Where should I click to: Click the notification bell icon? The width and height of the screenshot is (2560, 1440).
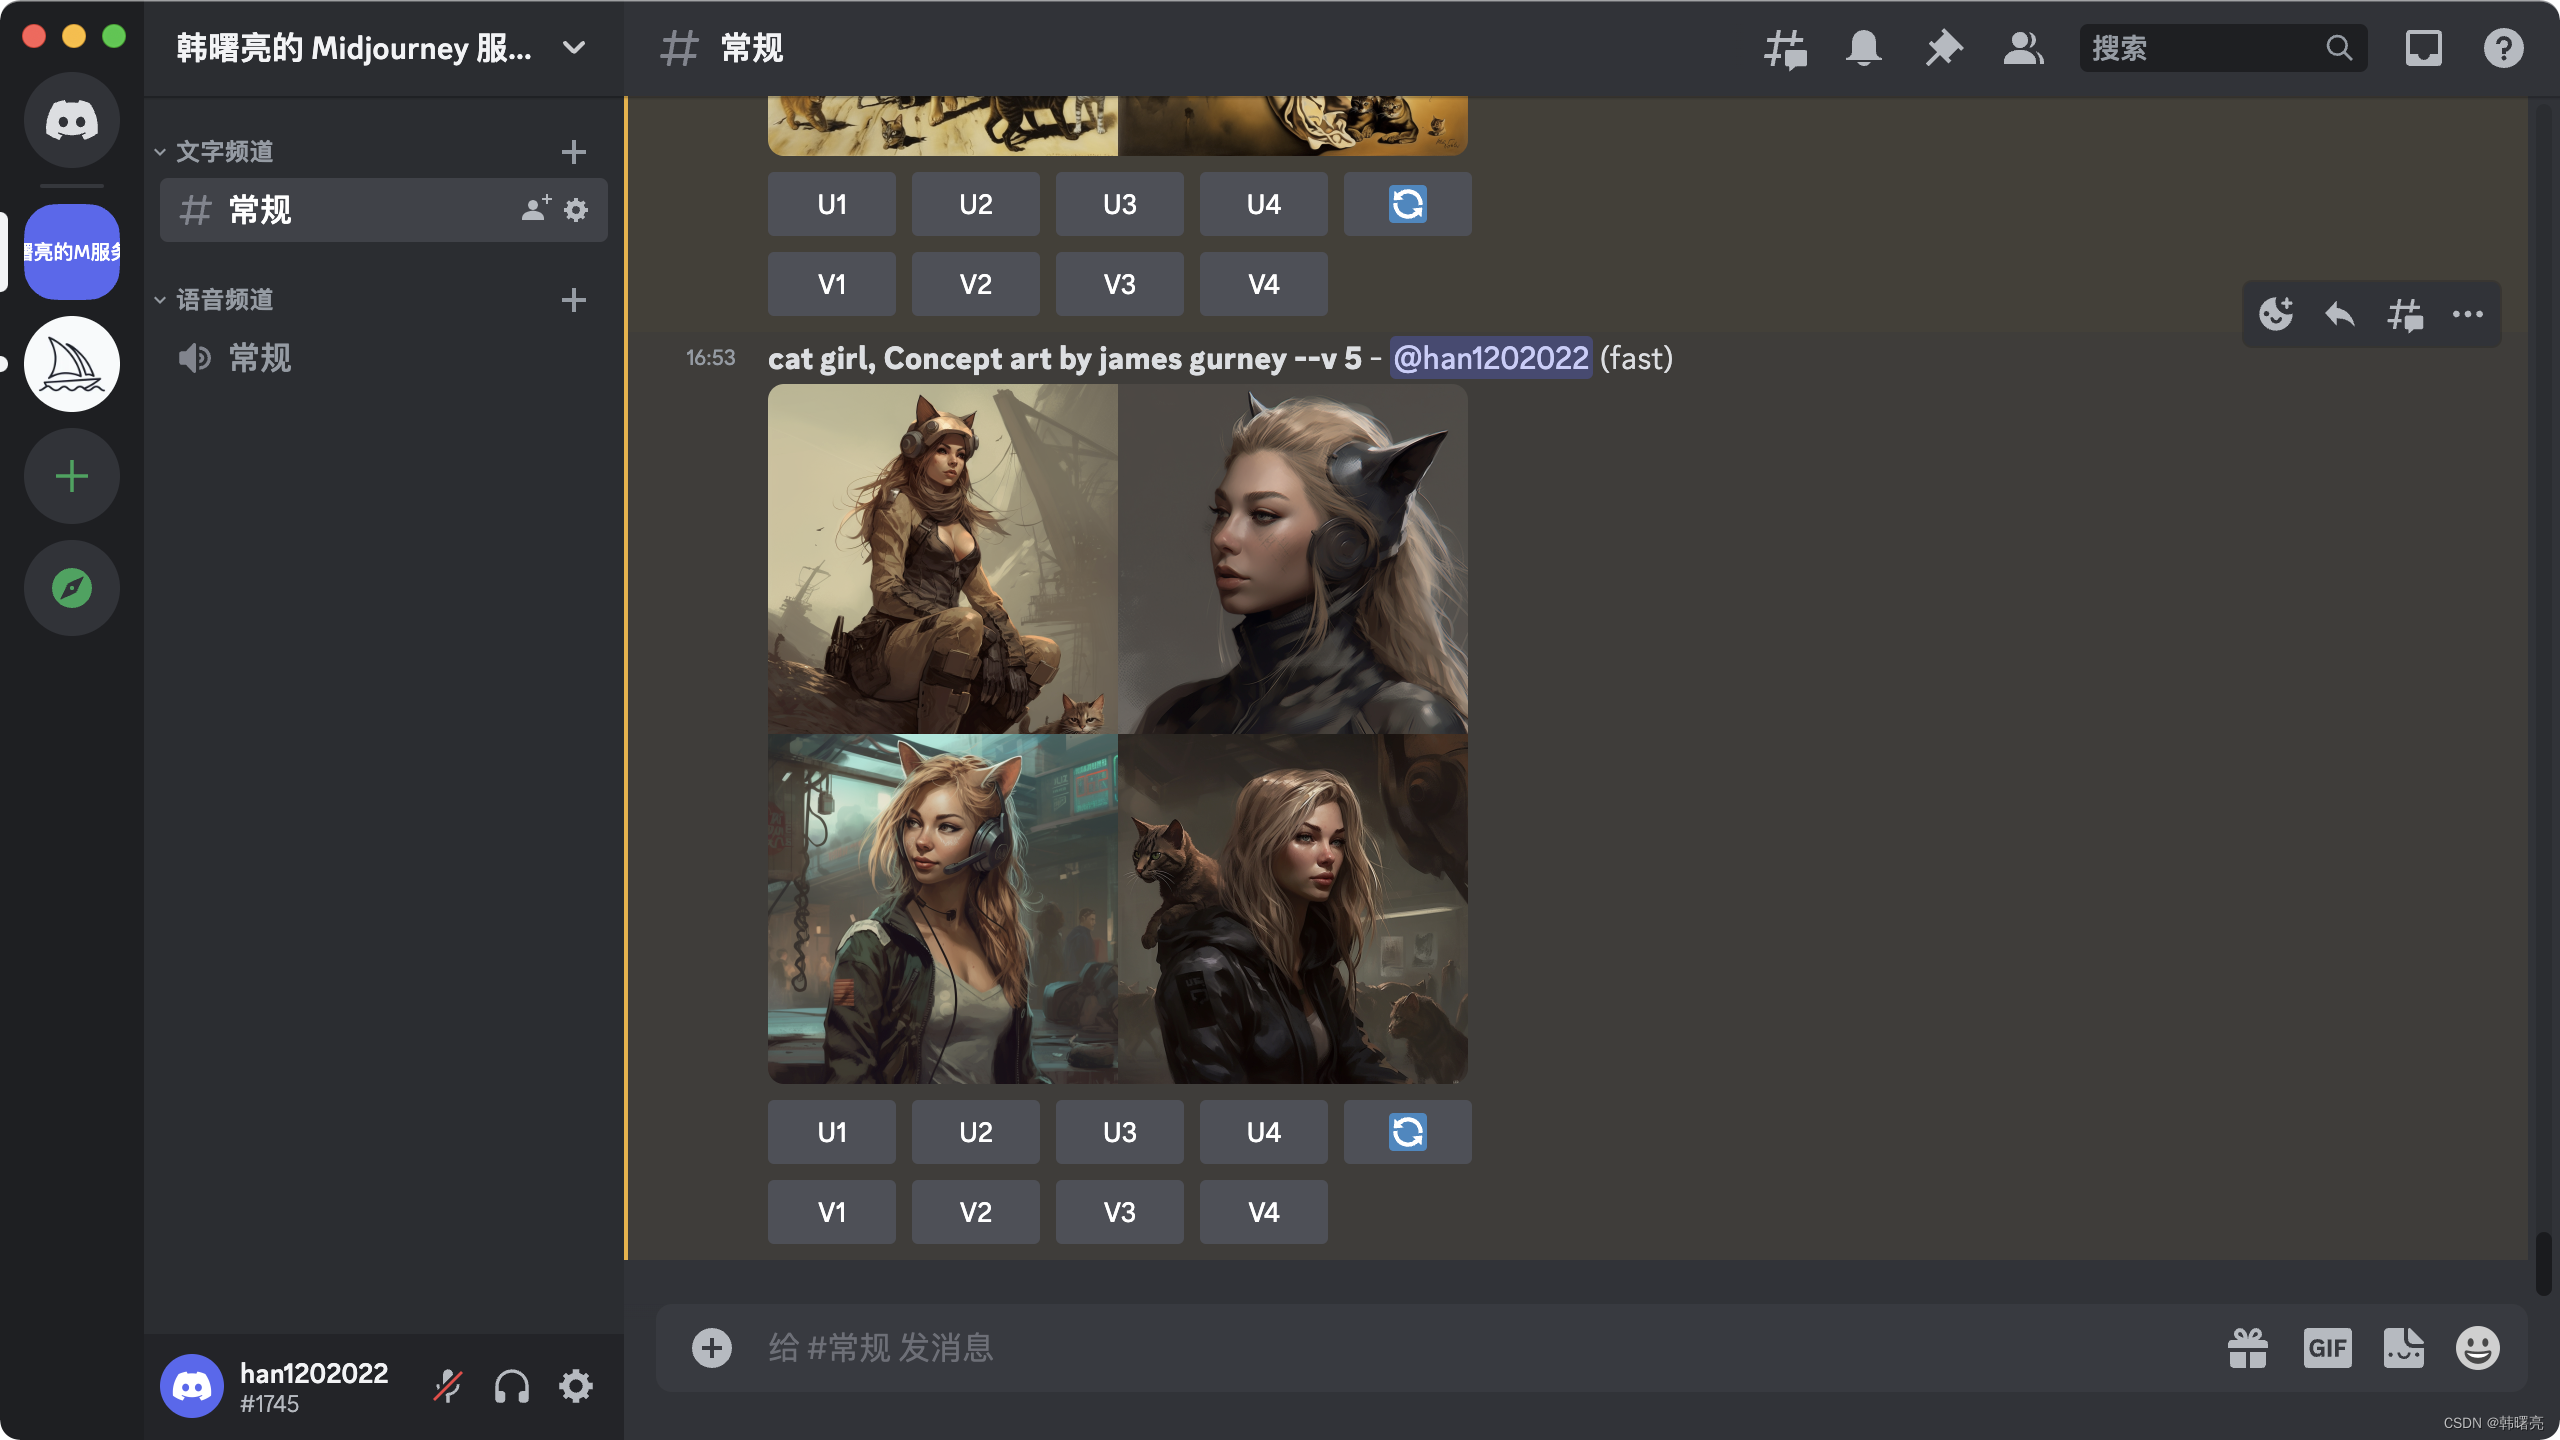pos(1863,48)
